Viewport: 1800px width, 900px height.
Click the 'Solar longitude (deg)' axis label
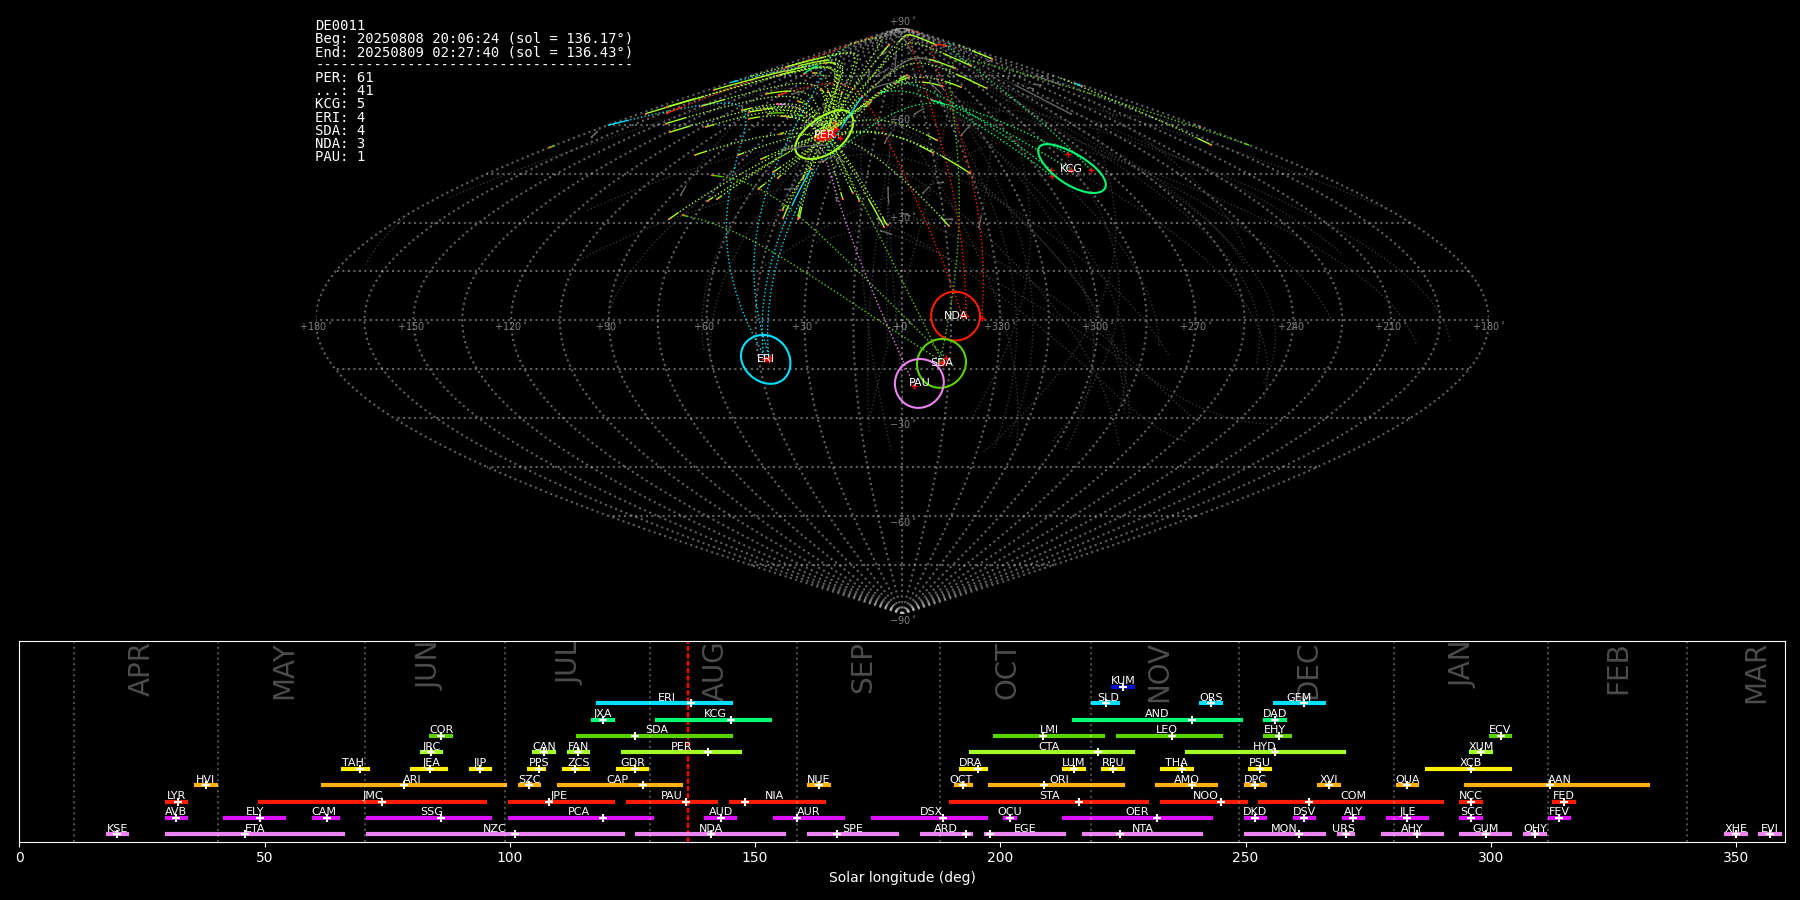tap(902, 877)
